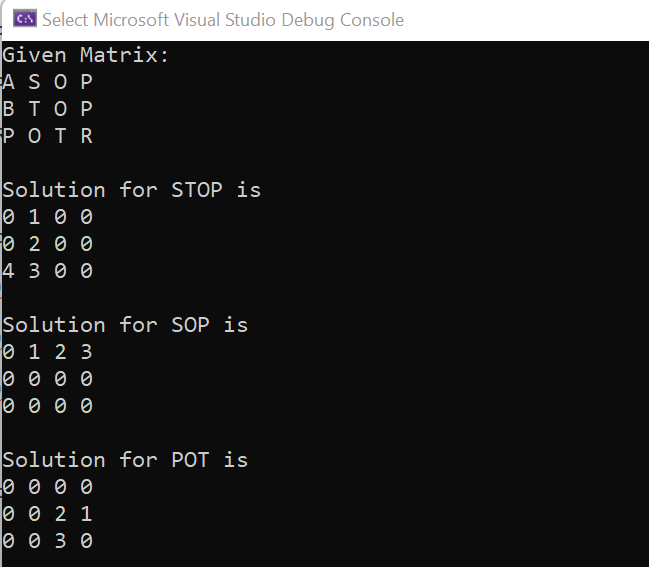
Task: Click the word STOP in the solution heading
Action: (x=197, y=190)
